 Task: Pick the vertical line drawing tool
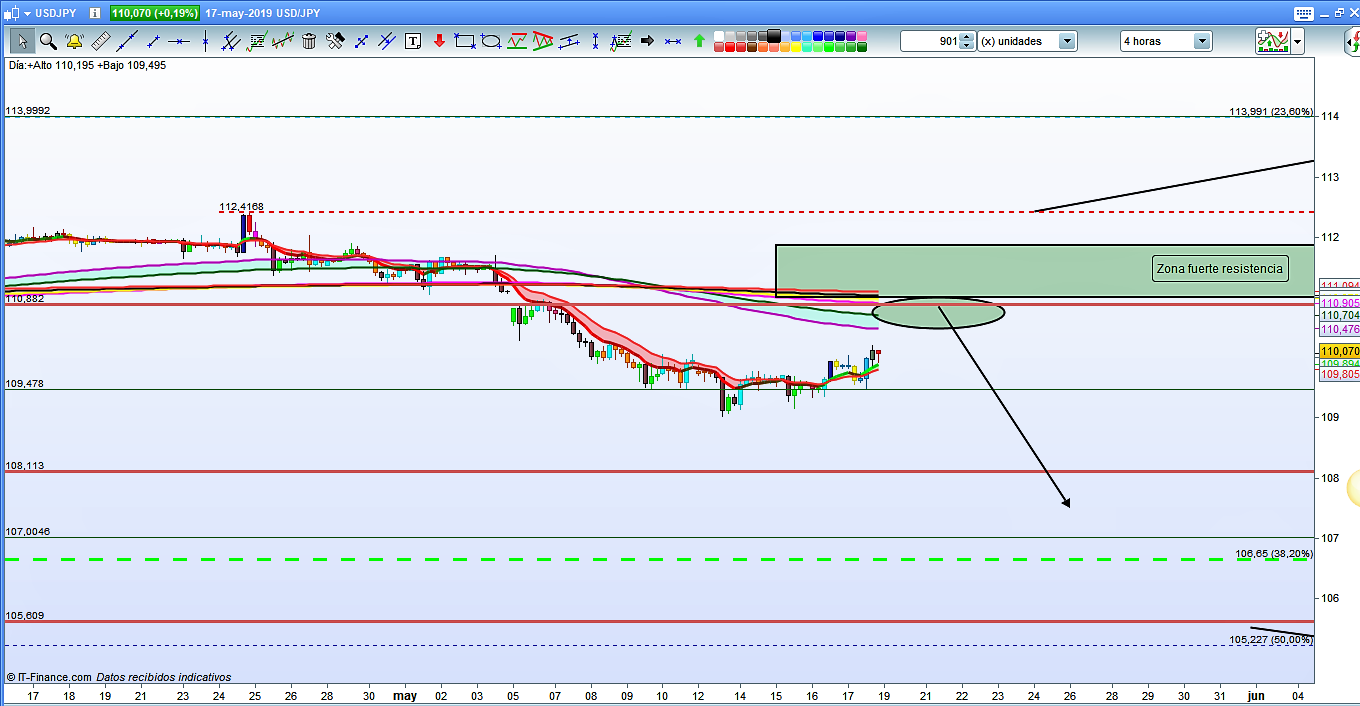pos(205,41)
